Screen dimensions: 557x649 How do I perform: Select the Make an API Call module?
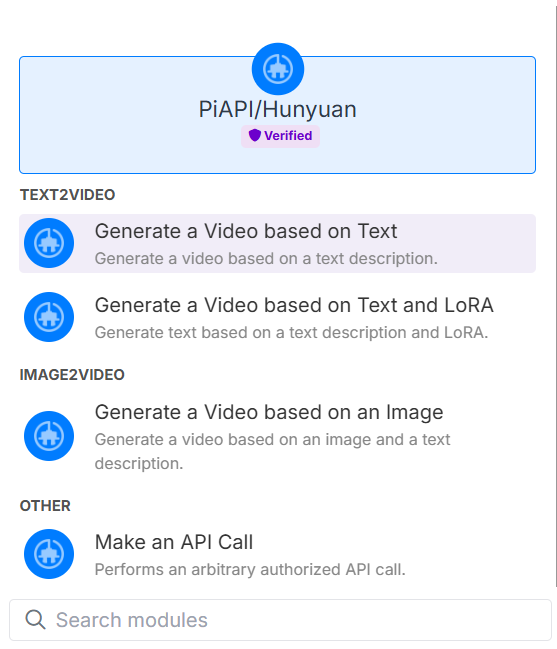(277, 554)
